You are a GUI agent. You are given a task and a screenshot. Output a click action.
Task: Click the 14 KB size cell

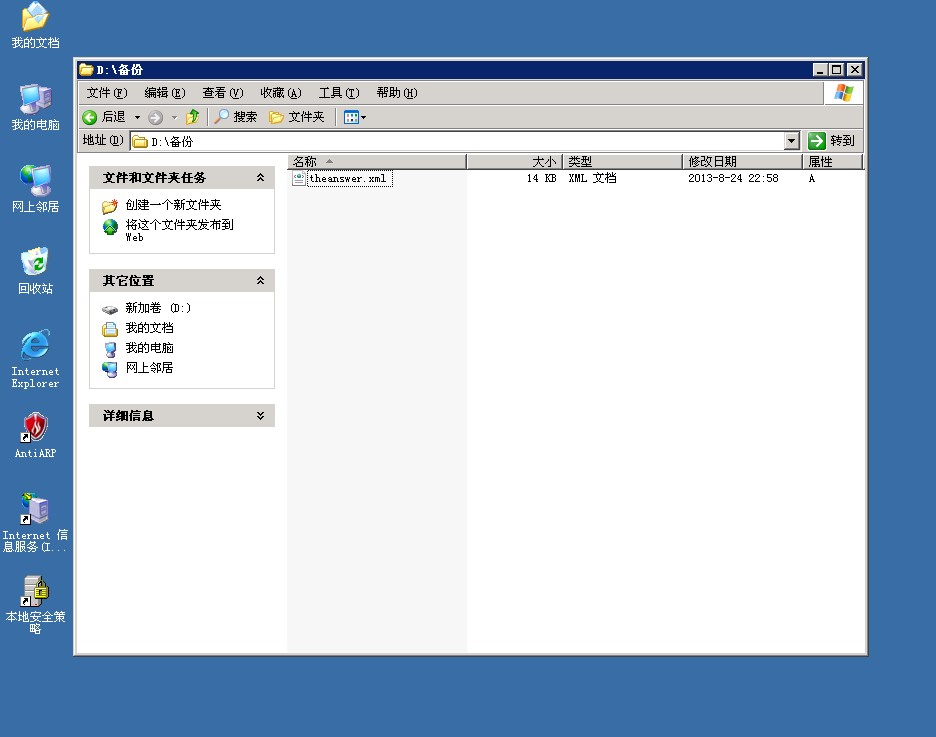coord(541,178)
